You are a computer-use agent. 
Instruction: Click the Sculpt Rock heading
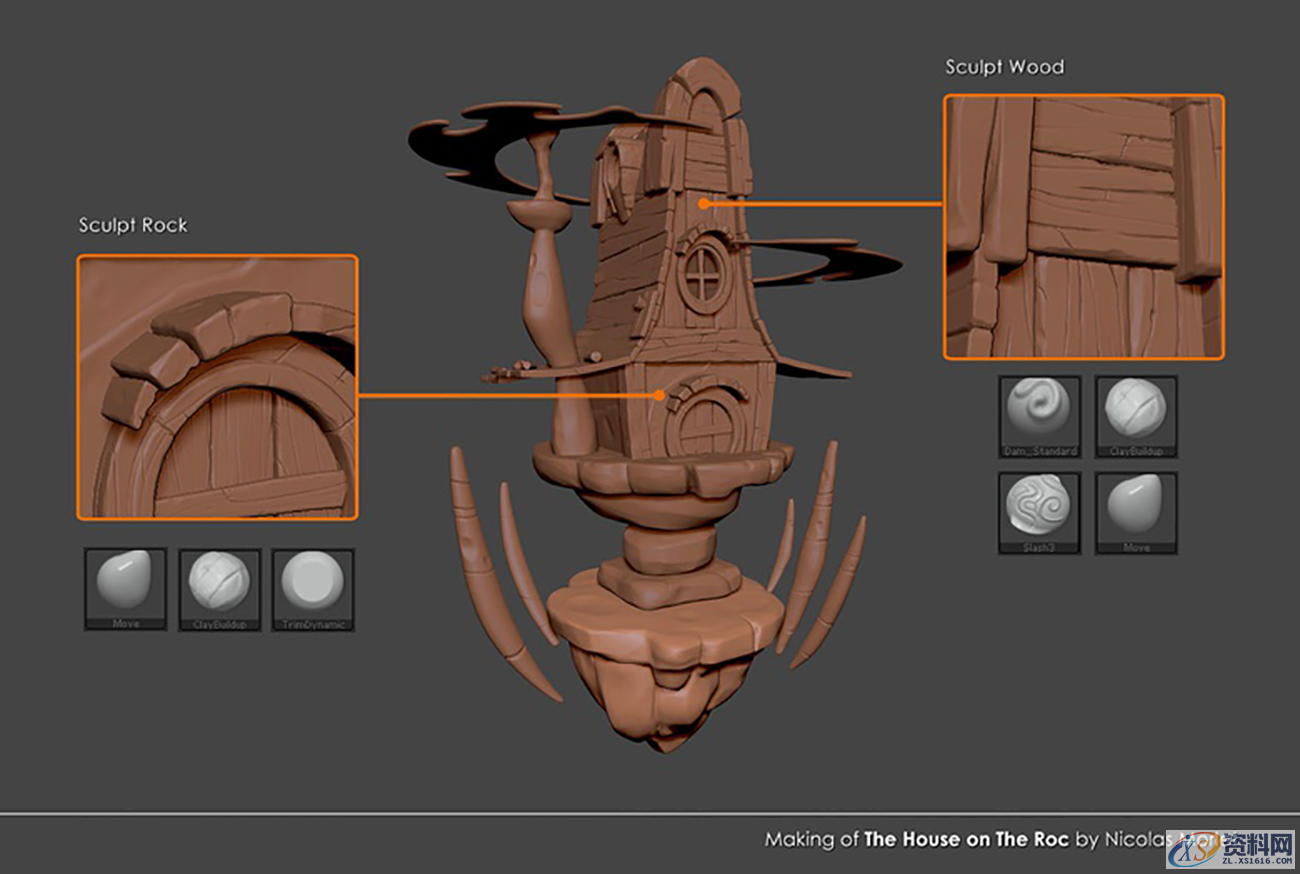point(133,226)
